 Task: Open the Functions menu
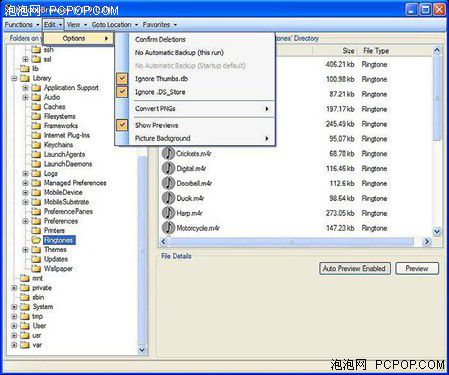[22, 25]
